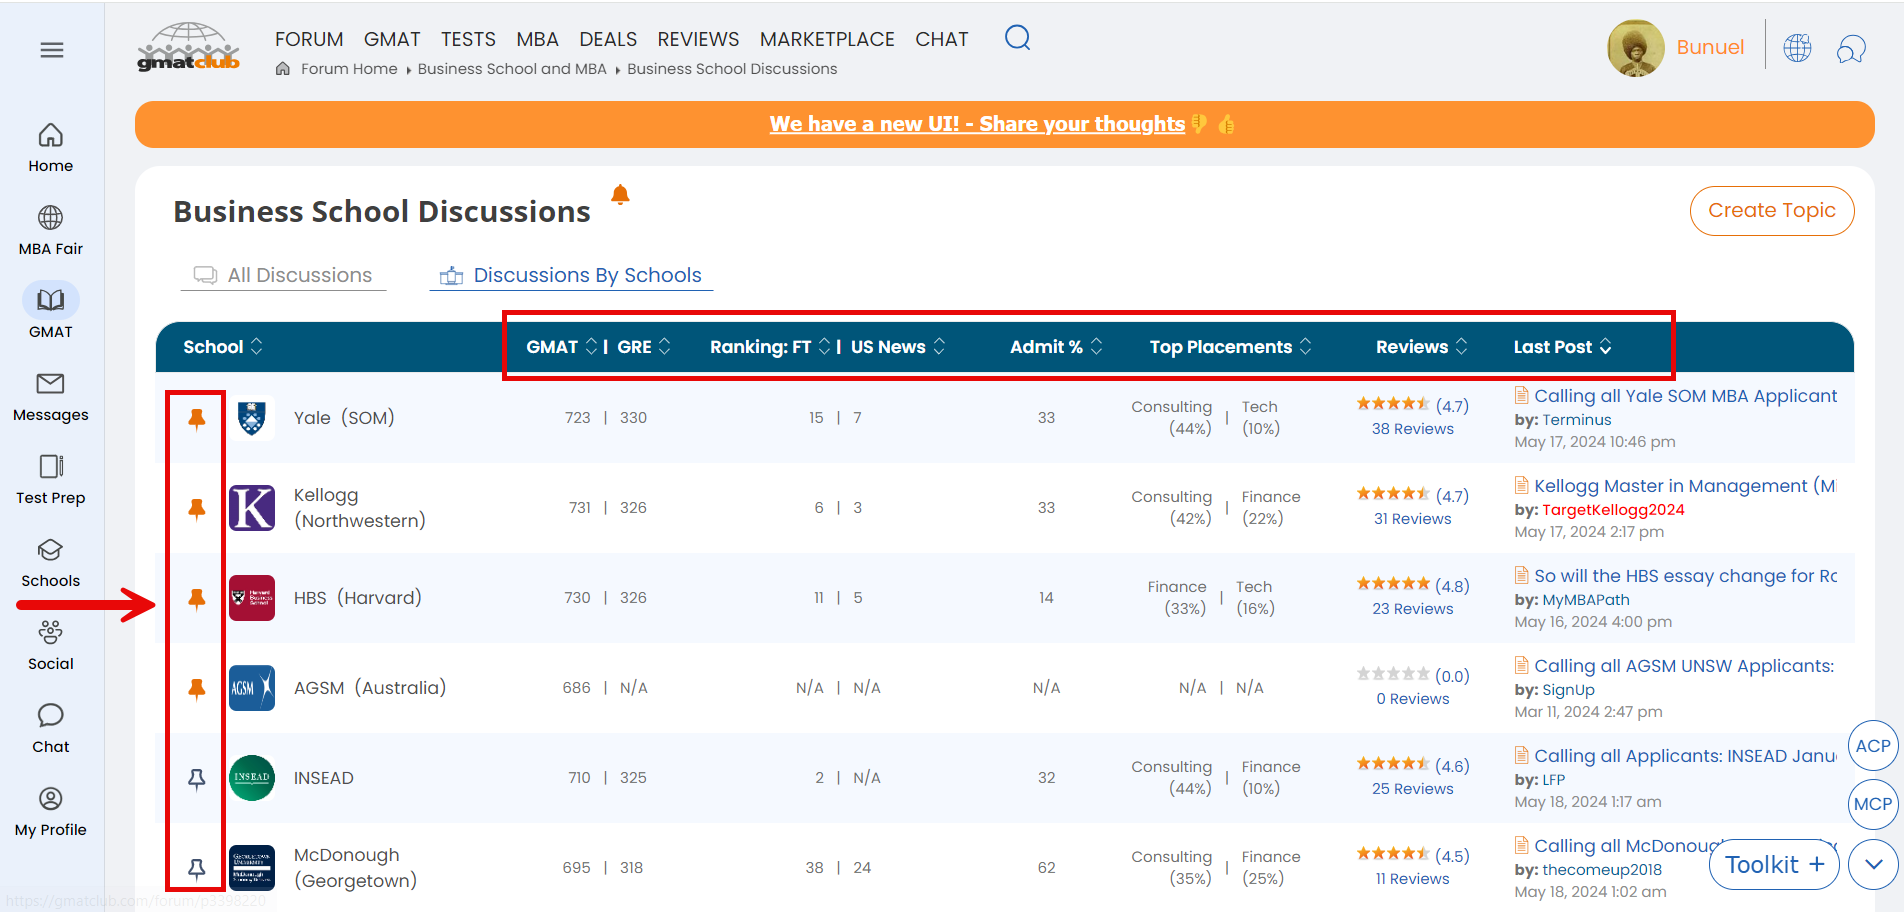Open the MBA Fair sidebar icon
Image resolution: width=1904 pixels, height=912 pixels.
coord(51,218)
